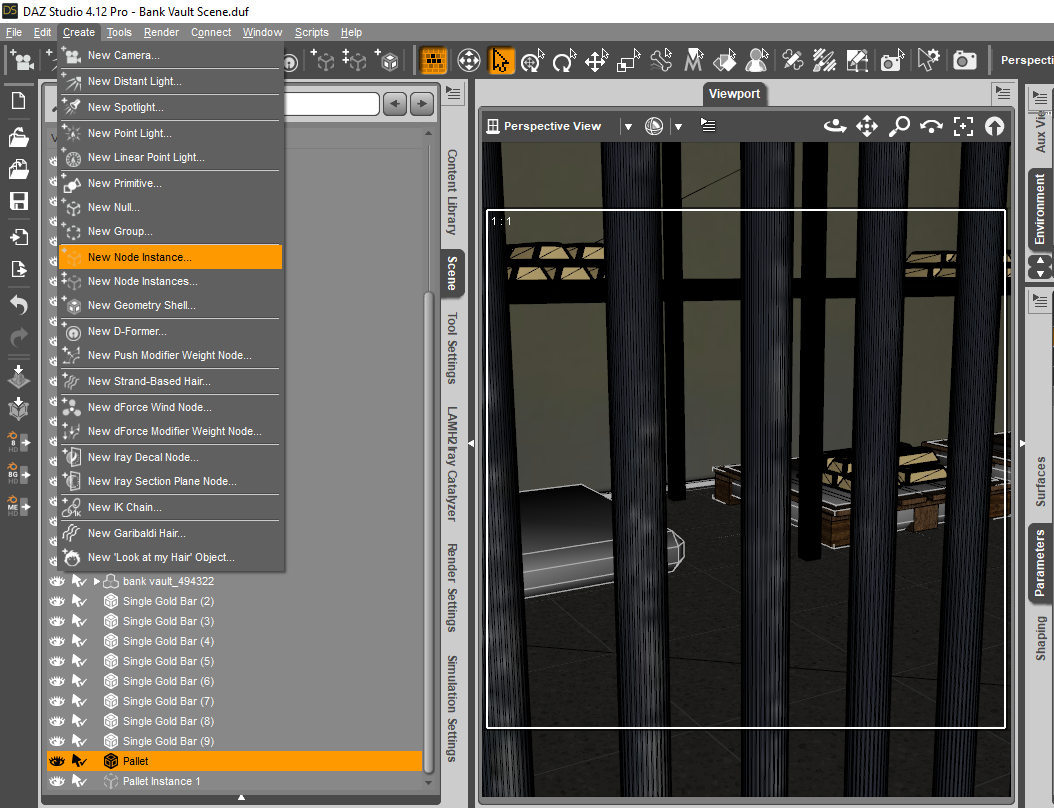Screen dimensions: 1054x808
Task: Click the Scene list vertical scrollbar
Action: pyautogui.click(x=428, y=531)
